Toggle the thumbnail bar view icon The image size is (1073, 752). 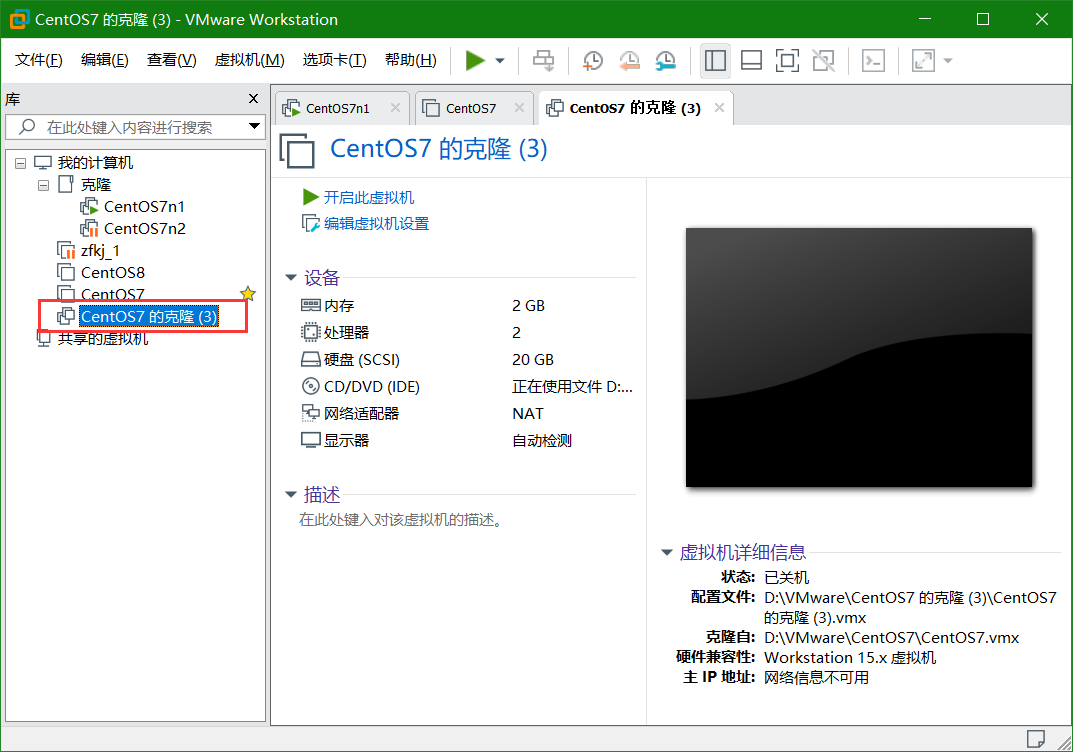pos(751,60)
